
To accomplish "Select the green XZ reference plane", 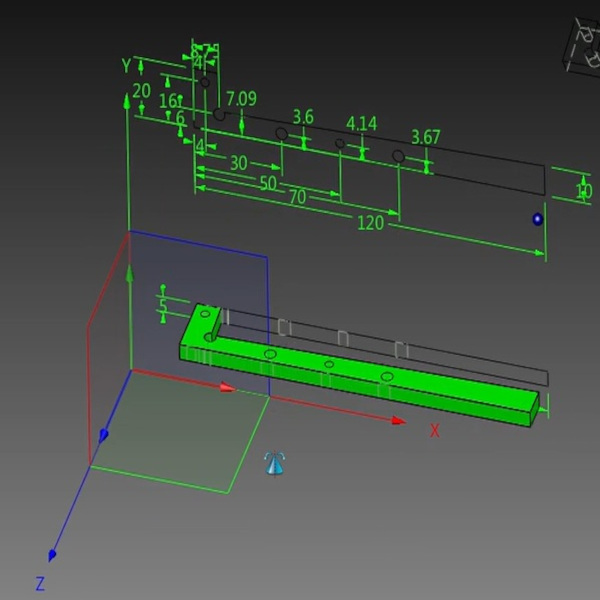I will coord(180,430).
